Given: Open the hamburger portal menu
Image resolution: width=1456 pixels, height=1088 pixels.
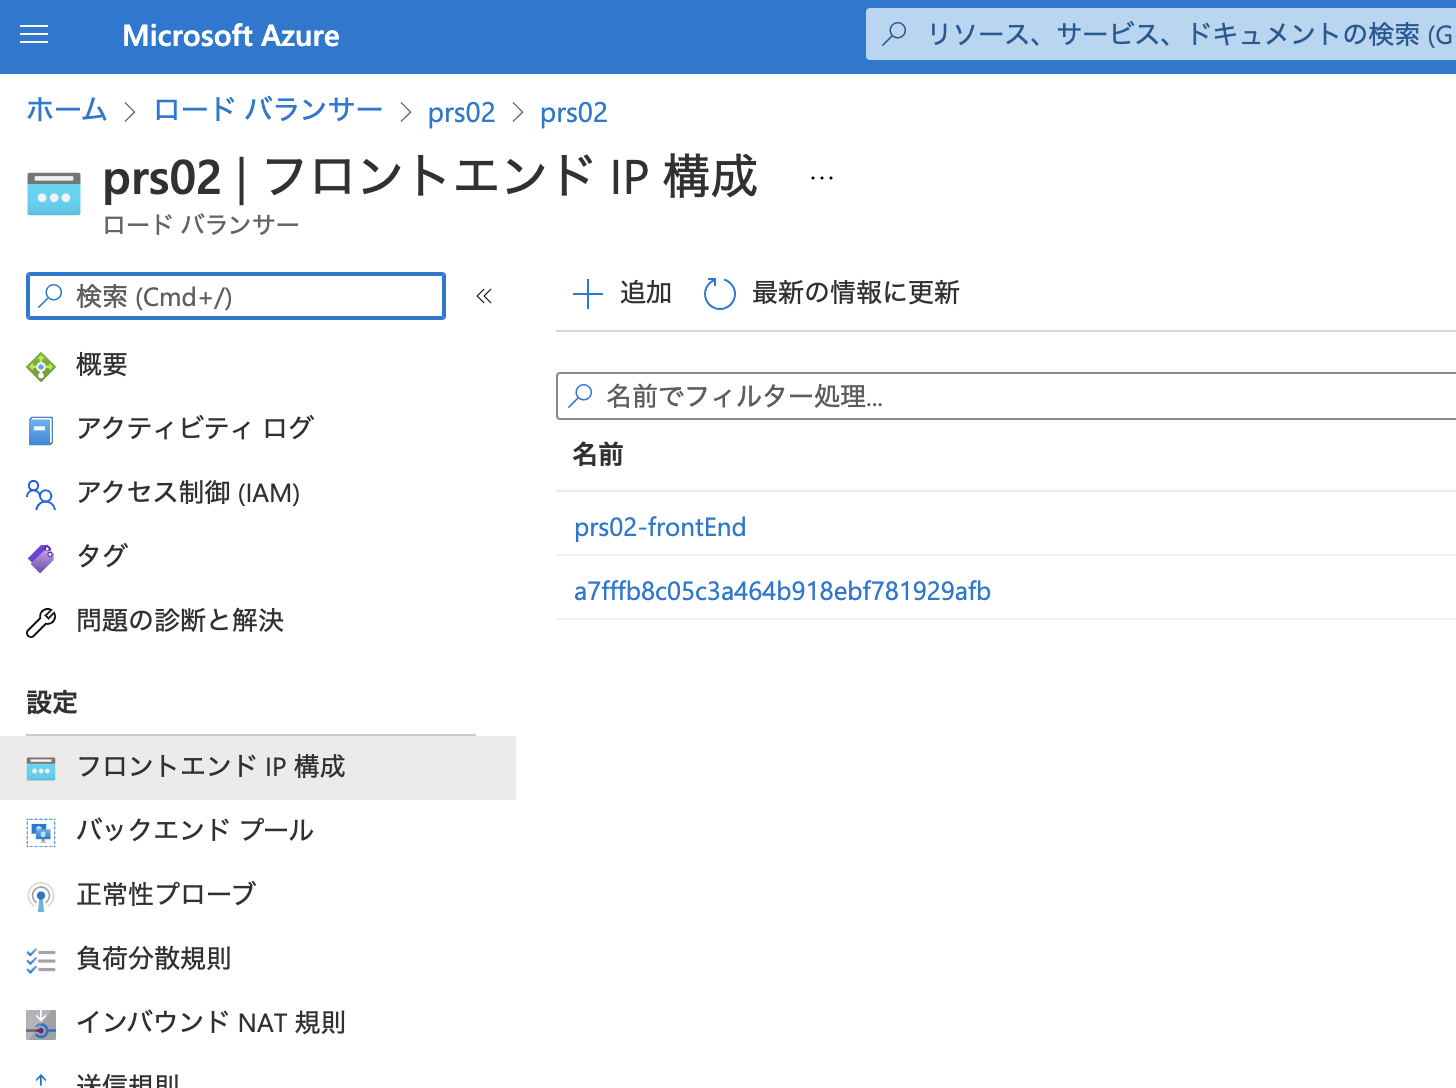Looking at the screenshot, I should (34, 35).
